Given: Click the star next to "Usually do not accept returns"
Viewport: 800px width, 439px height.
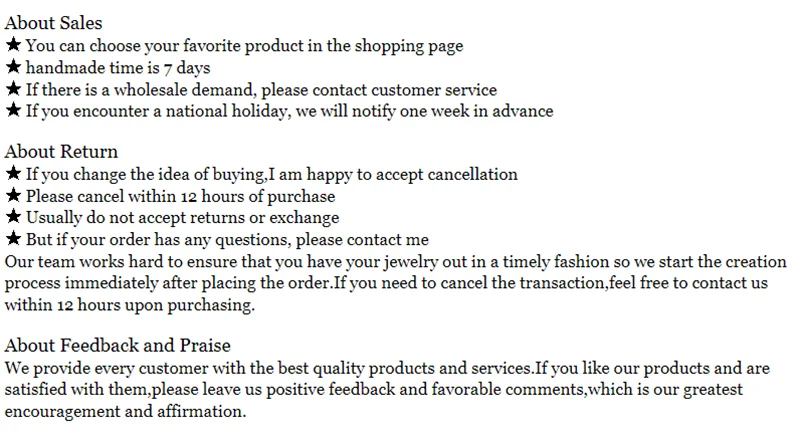Looking at the screenshot, I should coord(13,217).
